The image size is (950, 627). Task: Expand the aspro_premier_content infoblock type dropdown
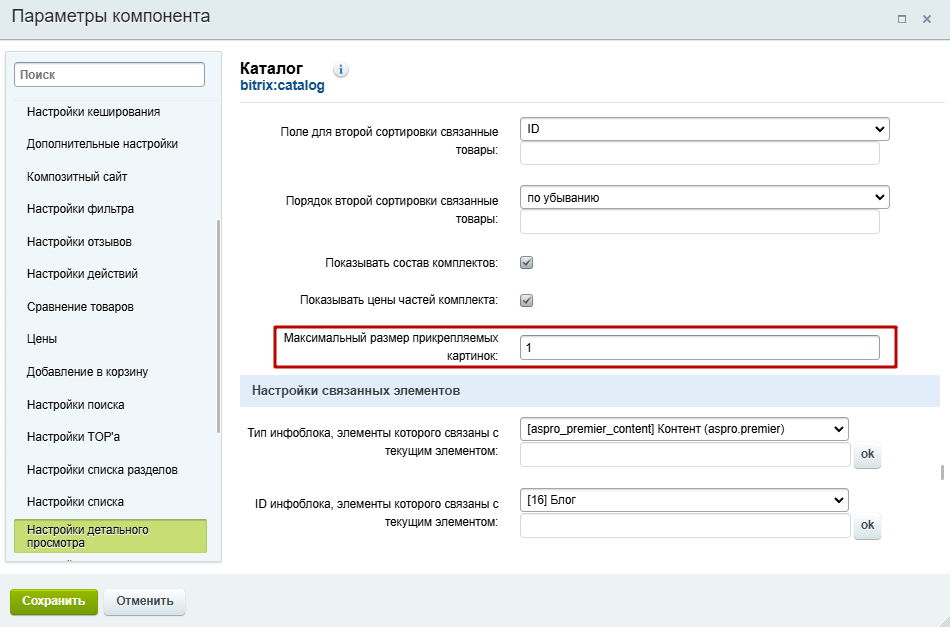click(x=684, y=429)
